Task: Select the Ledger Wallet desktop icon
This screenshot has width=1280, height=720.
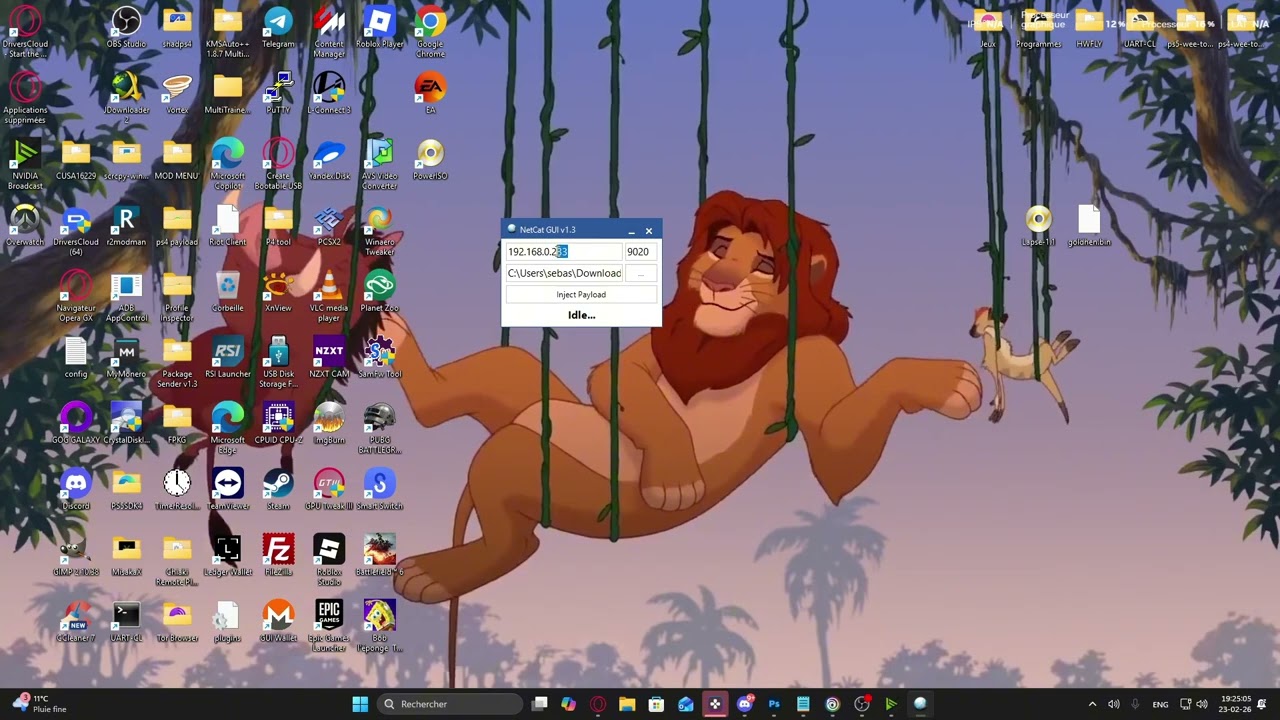Action: coord(227,556)
